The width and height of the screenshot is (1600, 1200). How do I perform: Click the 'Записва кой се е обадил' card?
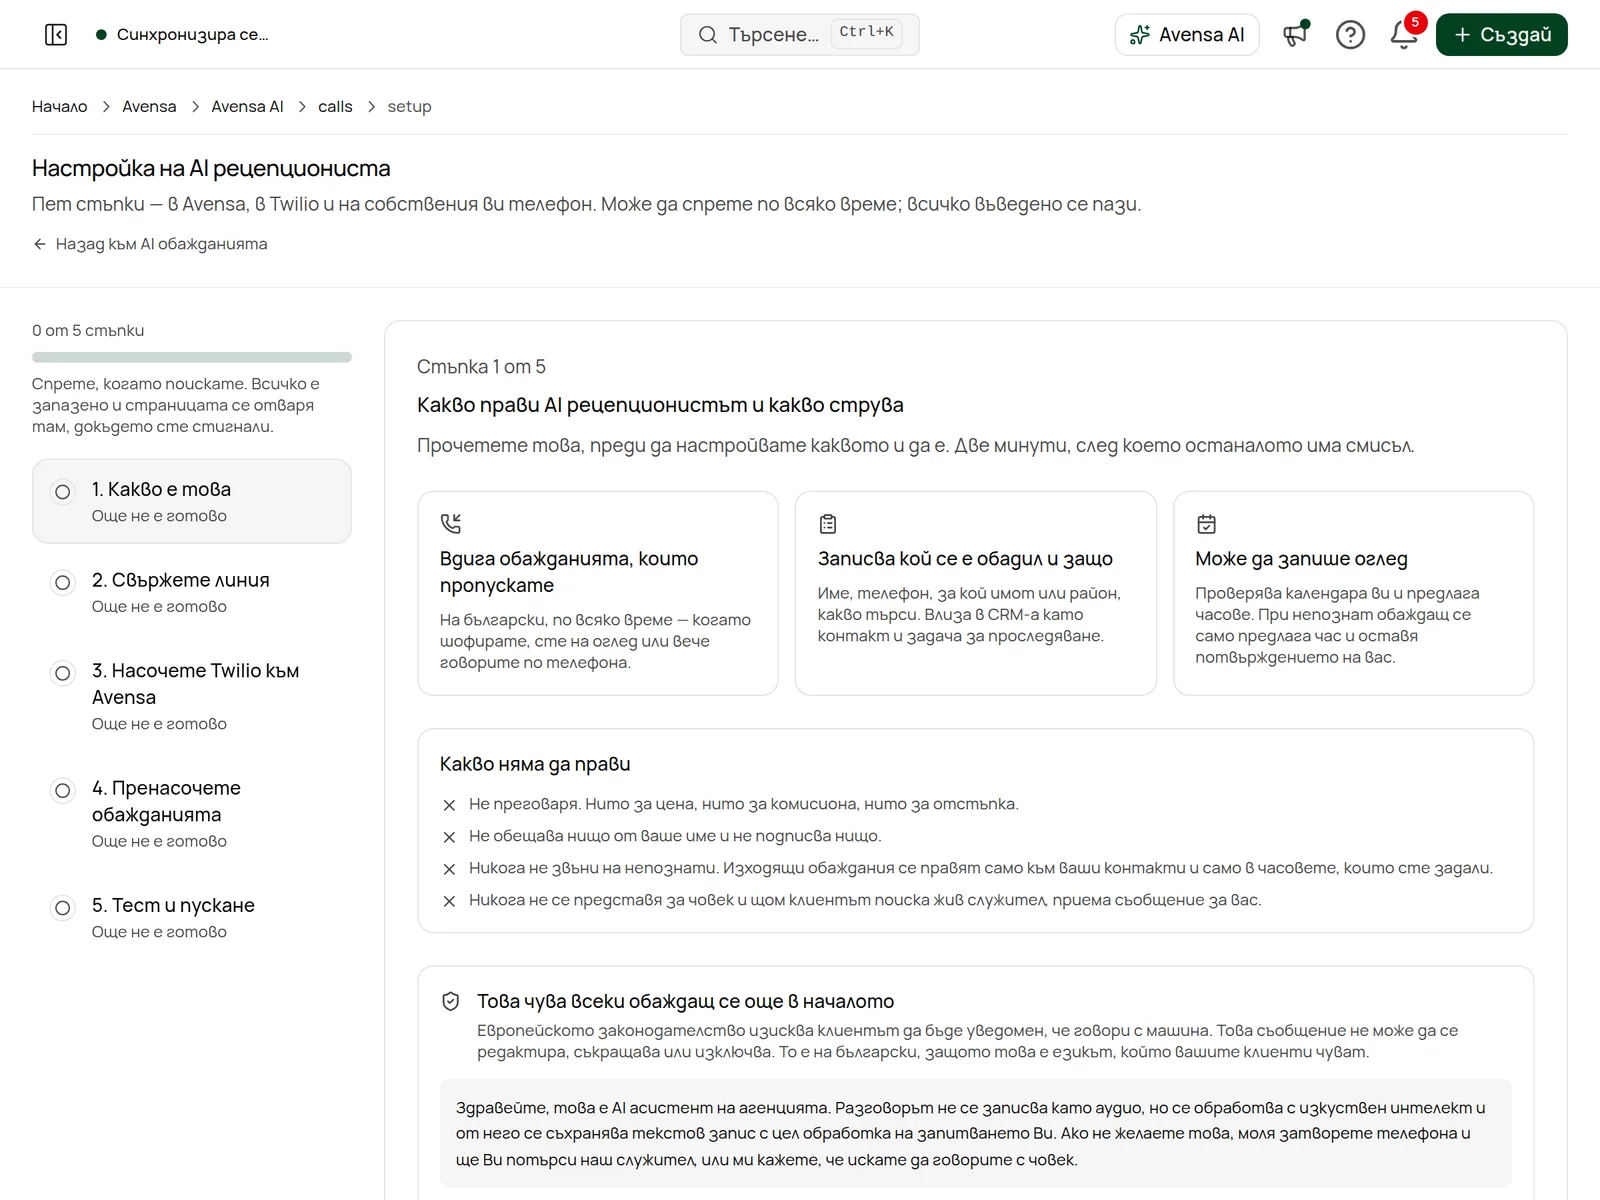(x=976, y=593)
